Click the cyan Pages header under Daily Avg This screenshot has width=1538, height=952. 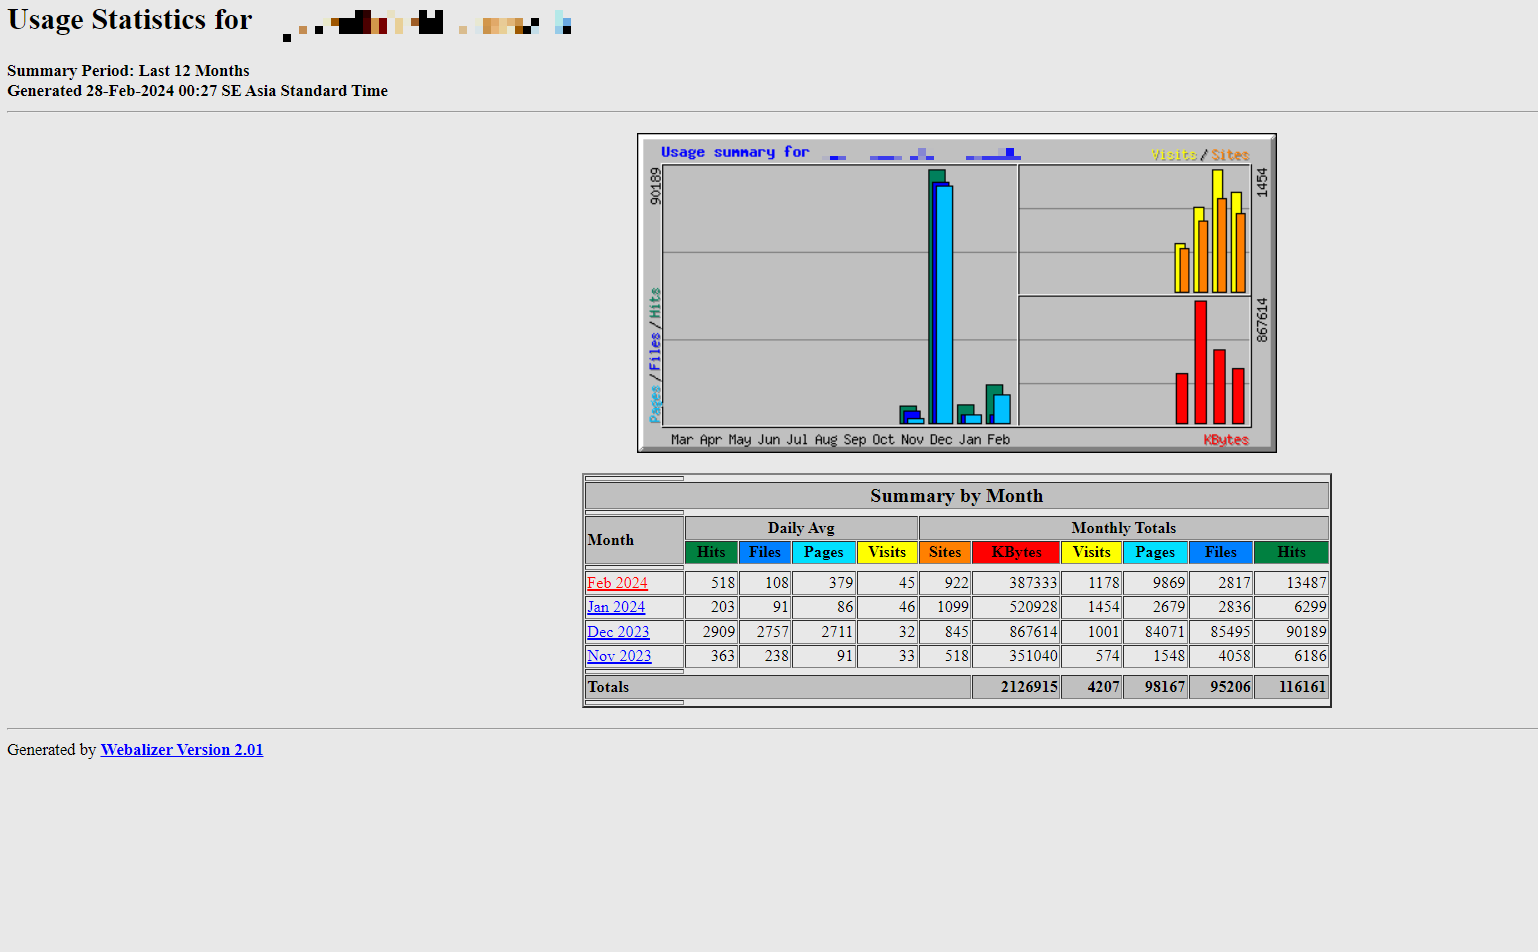824,552
